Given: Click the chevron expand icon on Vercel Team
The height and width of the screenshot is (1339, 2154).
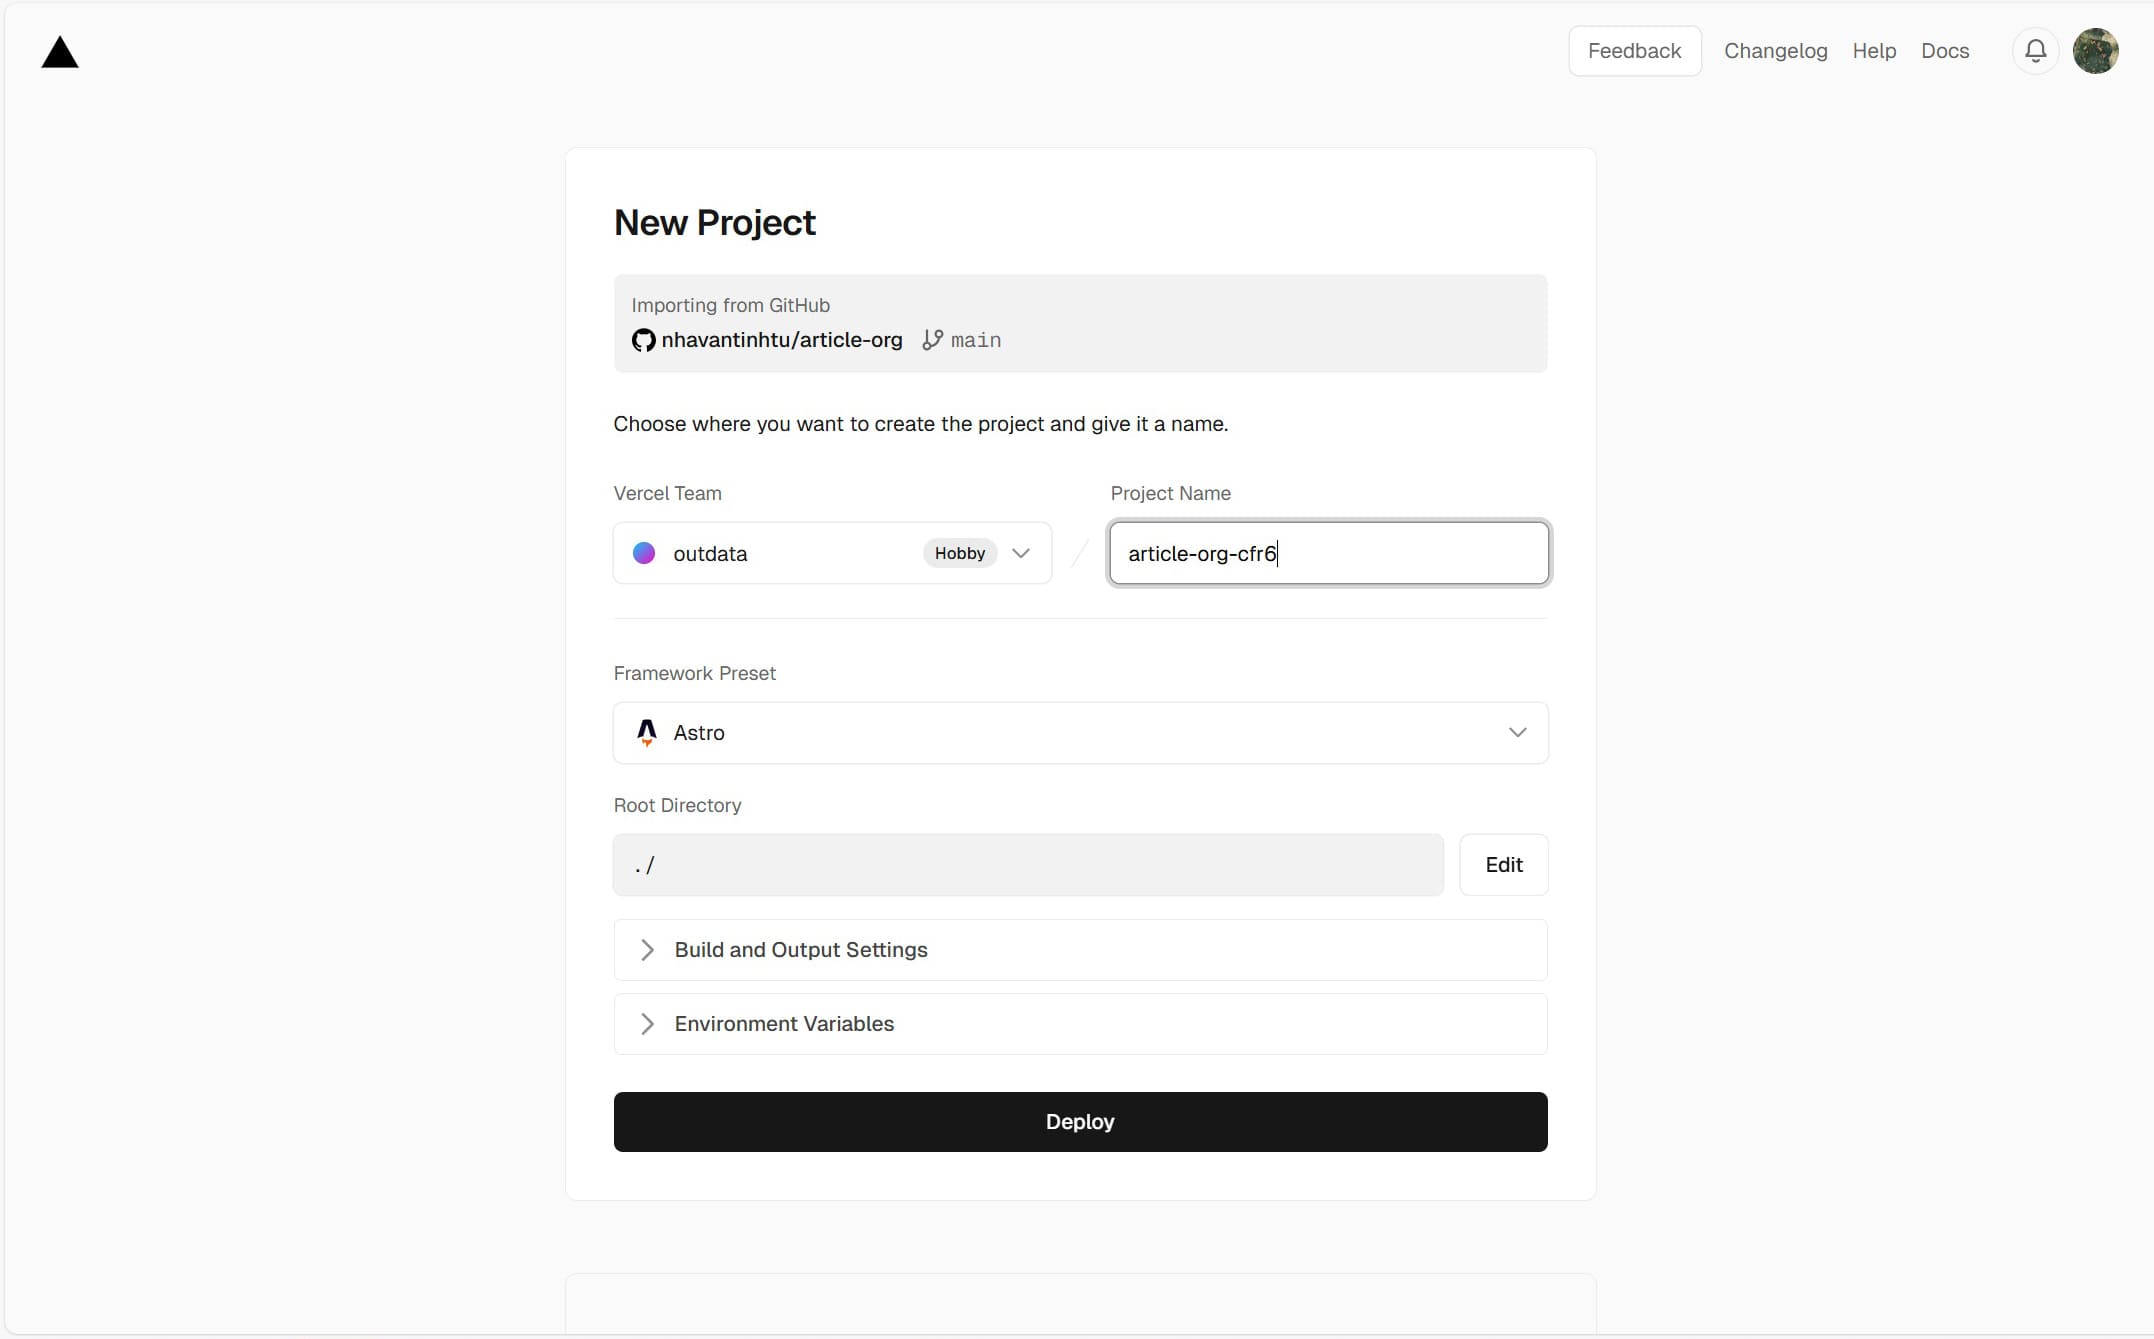Looking at the screenshot, I should [x=1022, y=552].
